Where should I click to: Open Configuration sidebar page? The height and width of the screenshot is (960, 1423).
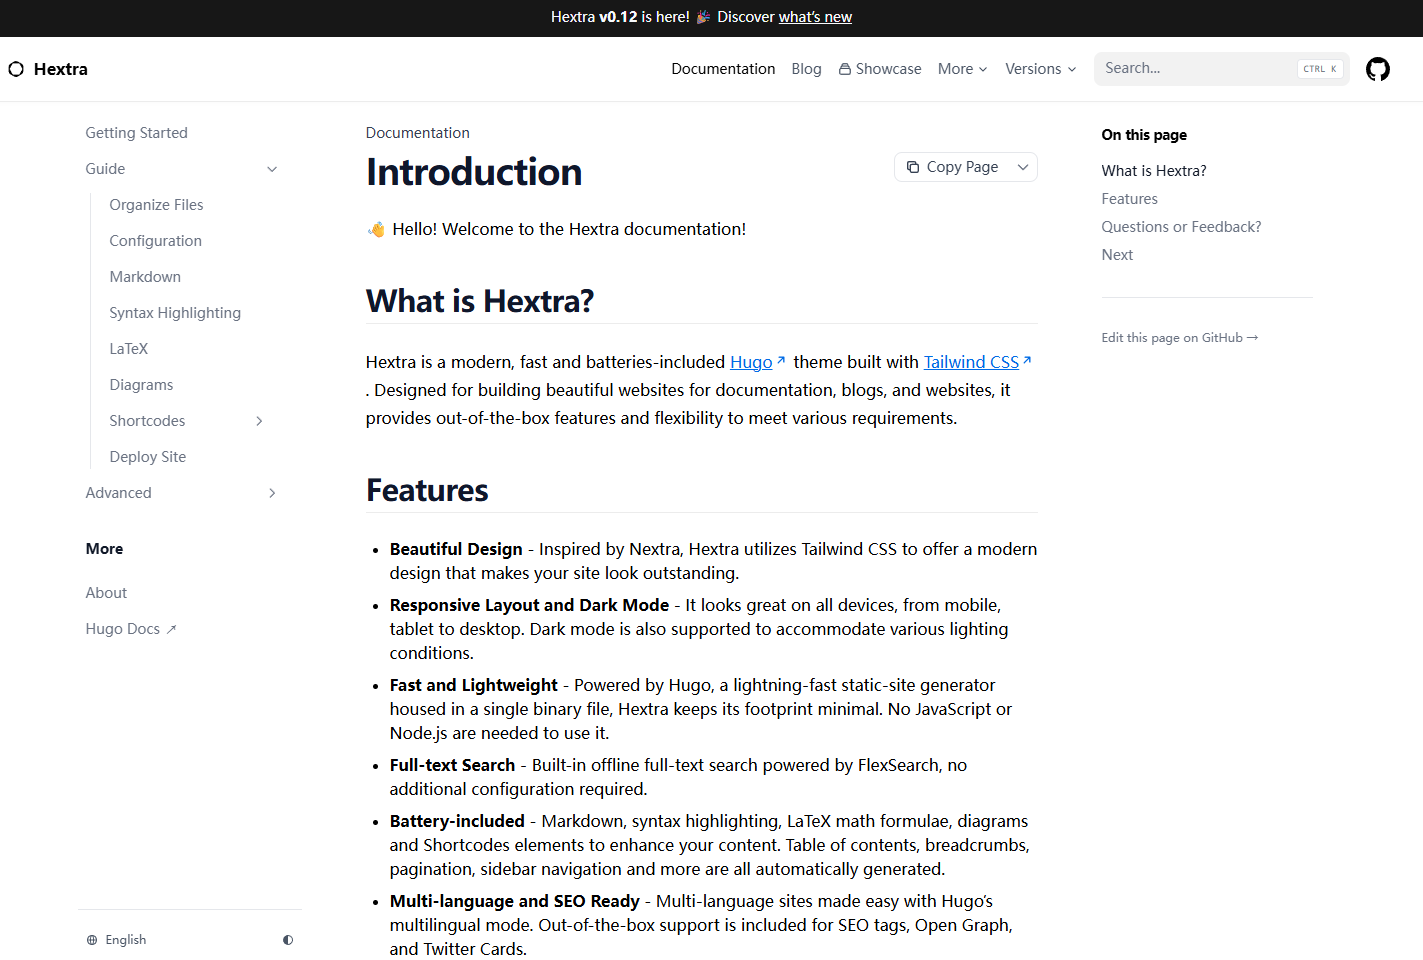tap(155, 241)
